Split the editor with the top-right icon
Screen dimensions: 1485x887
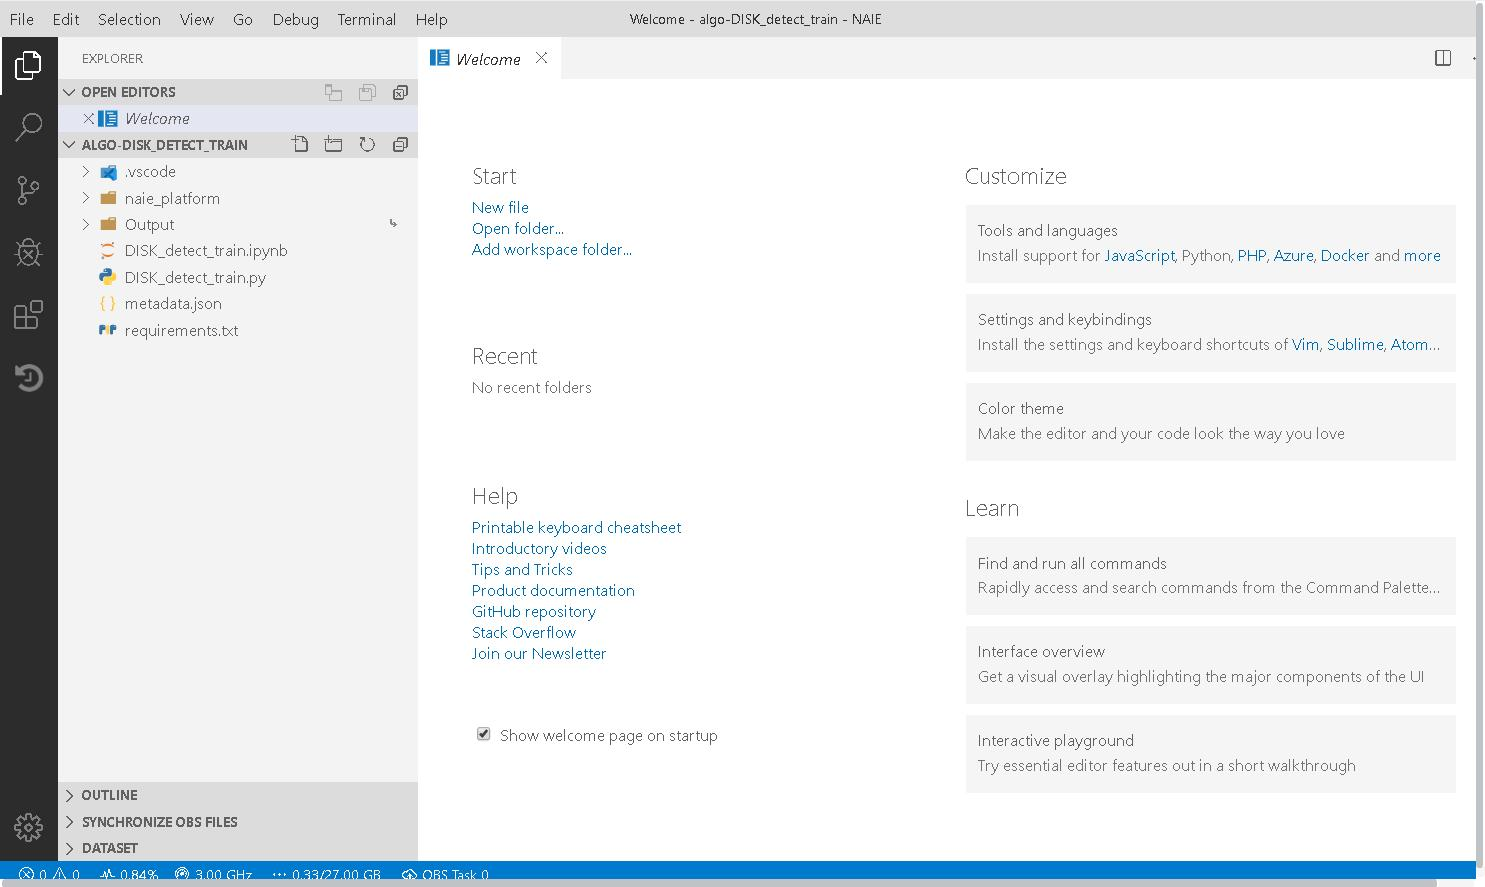1443,58
